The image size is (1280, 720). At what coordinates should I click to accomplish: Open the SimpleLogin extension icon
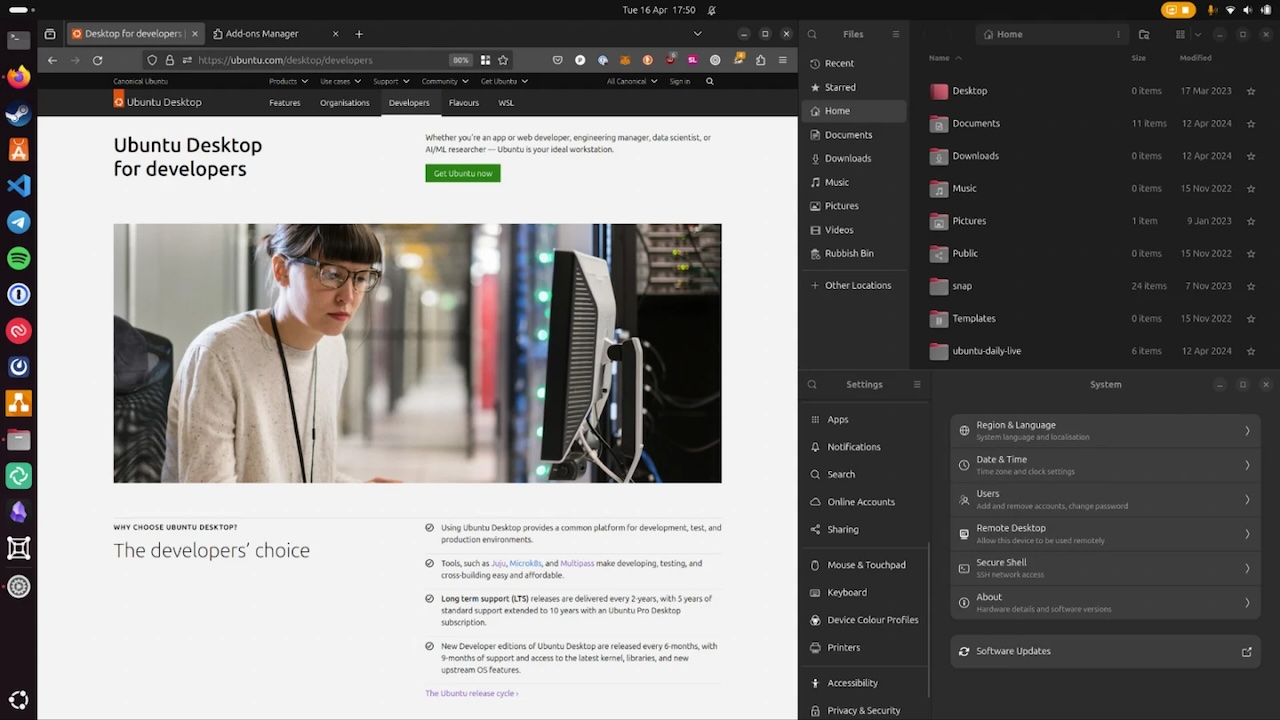pos(692,60)
